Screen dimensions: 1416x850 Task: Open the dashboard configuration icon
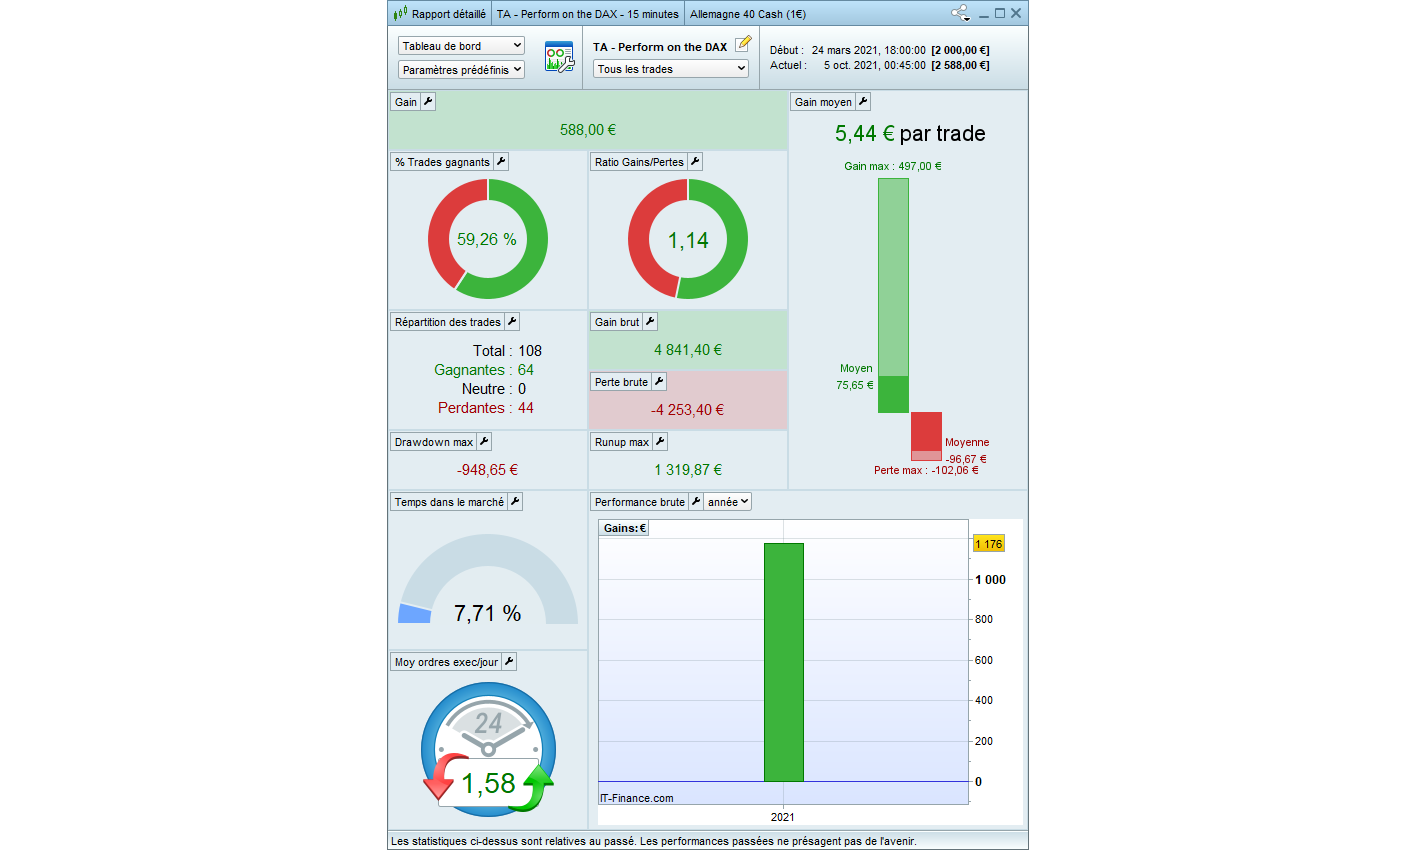click(559, 57)
